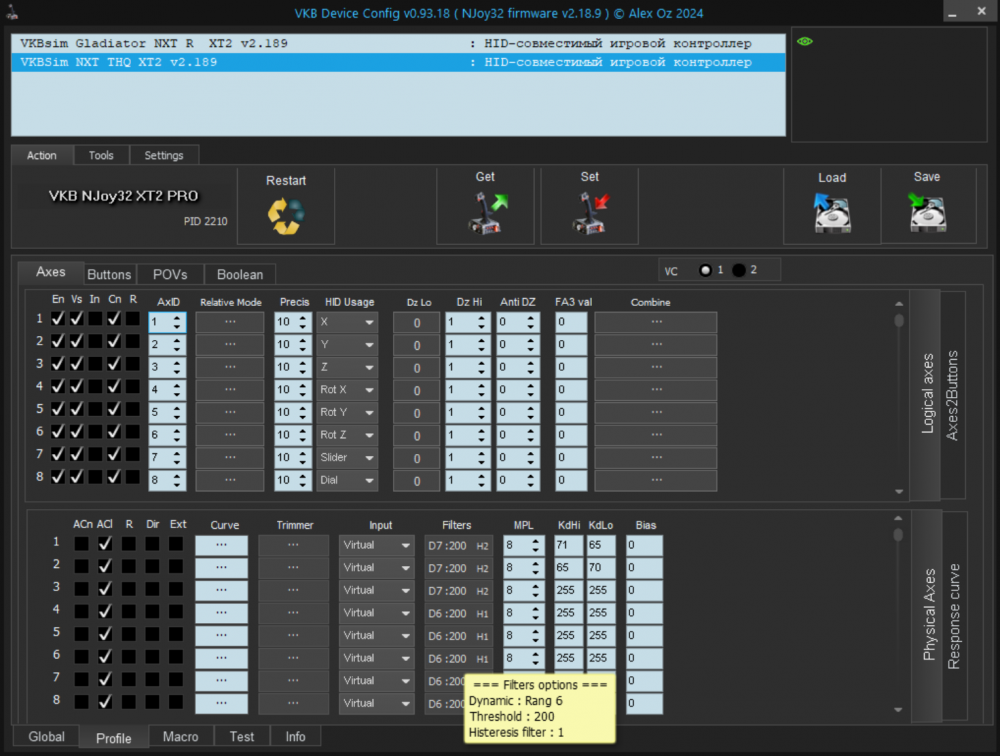This screenshot has width=1000, height=756.
Task: Get configuration from the device
Action: coord(485,206)
